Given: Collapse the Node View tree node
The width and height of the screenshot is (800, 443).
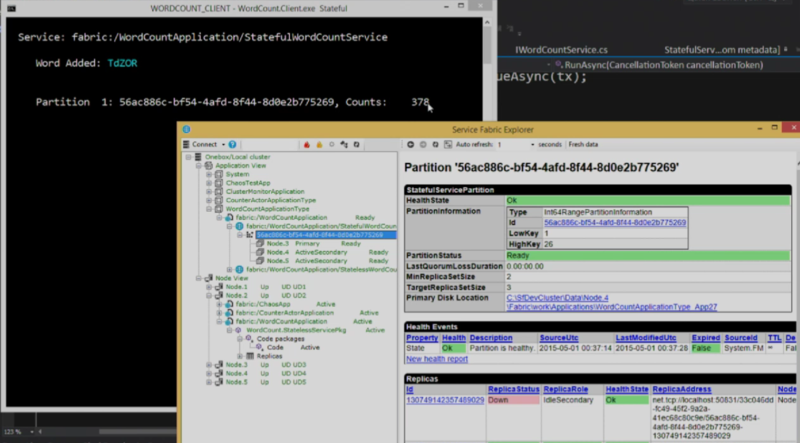Looking at the screenshot, I should coord(198,278).
